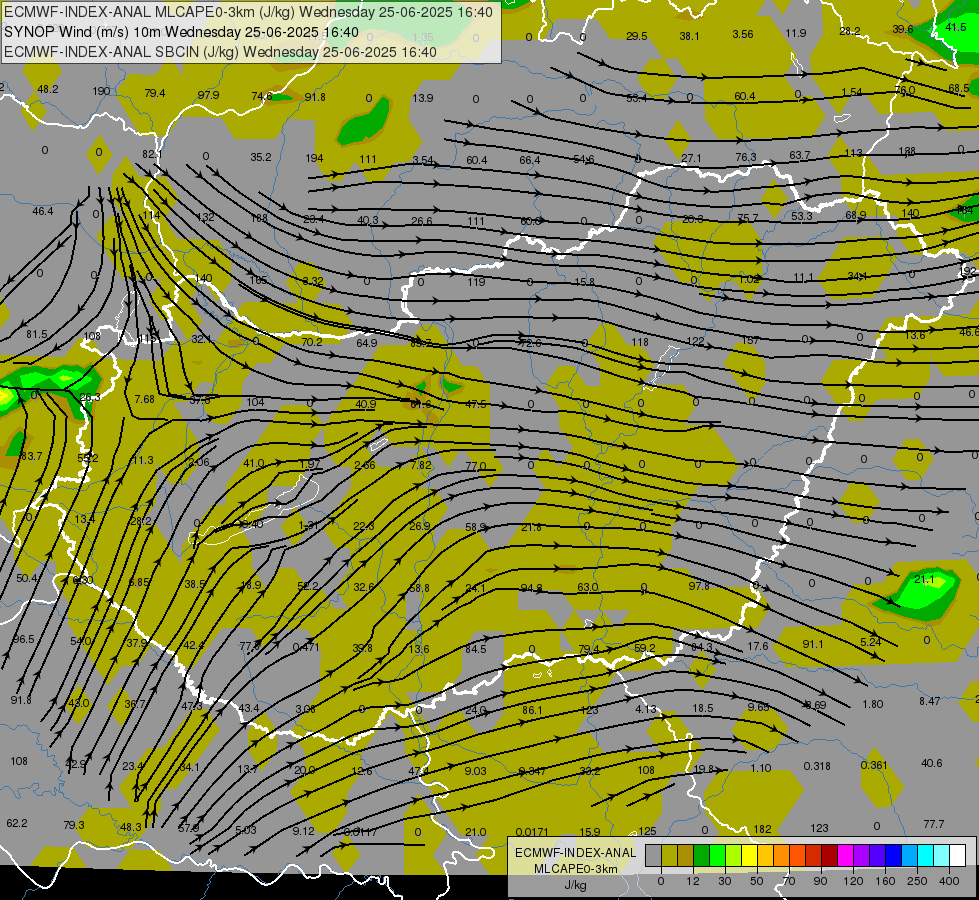Click the legend tick label '30'
The image size is (979, 900).
click(724, 881)
